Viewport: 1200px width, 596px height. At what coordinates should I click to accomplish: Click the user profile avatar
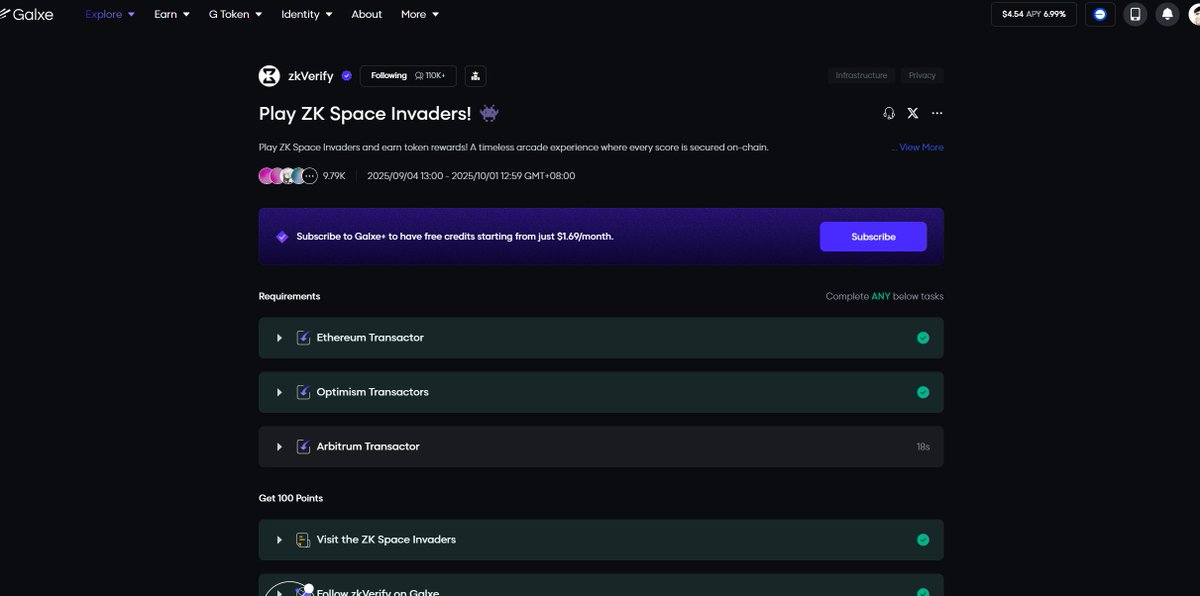point(1194,14)
